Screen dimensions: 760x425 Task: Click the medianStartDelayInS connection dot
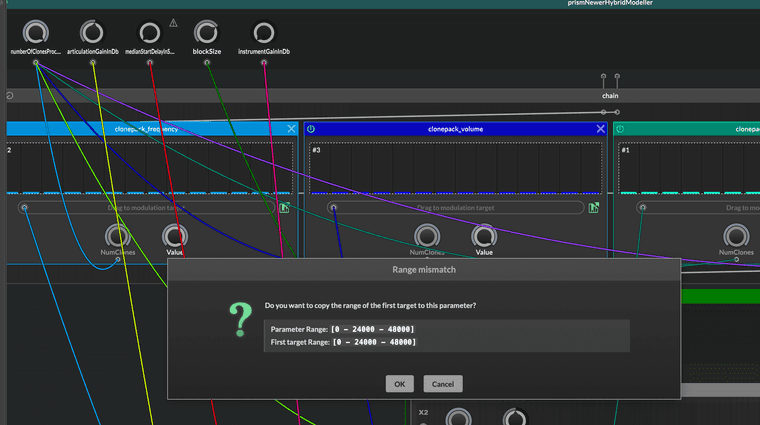[150, 63]
